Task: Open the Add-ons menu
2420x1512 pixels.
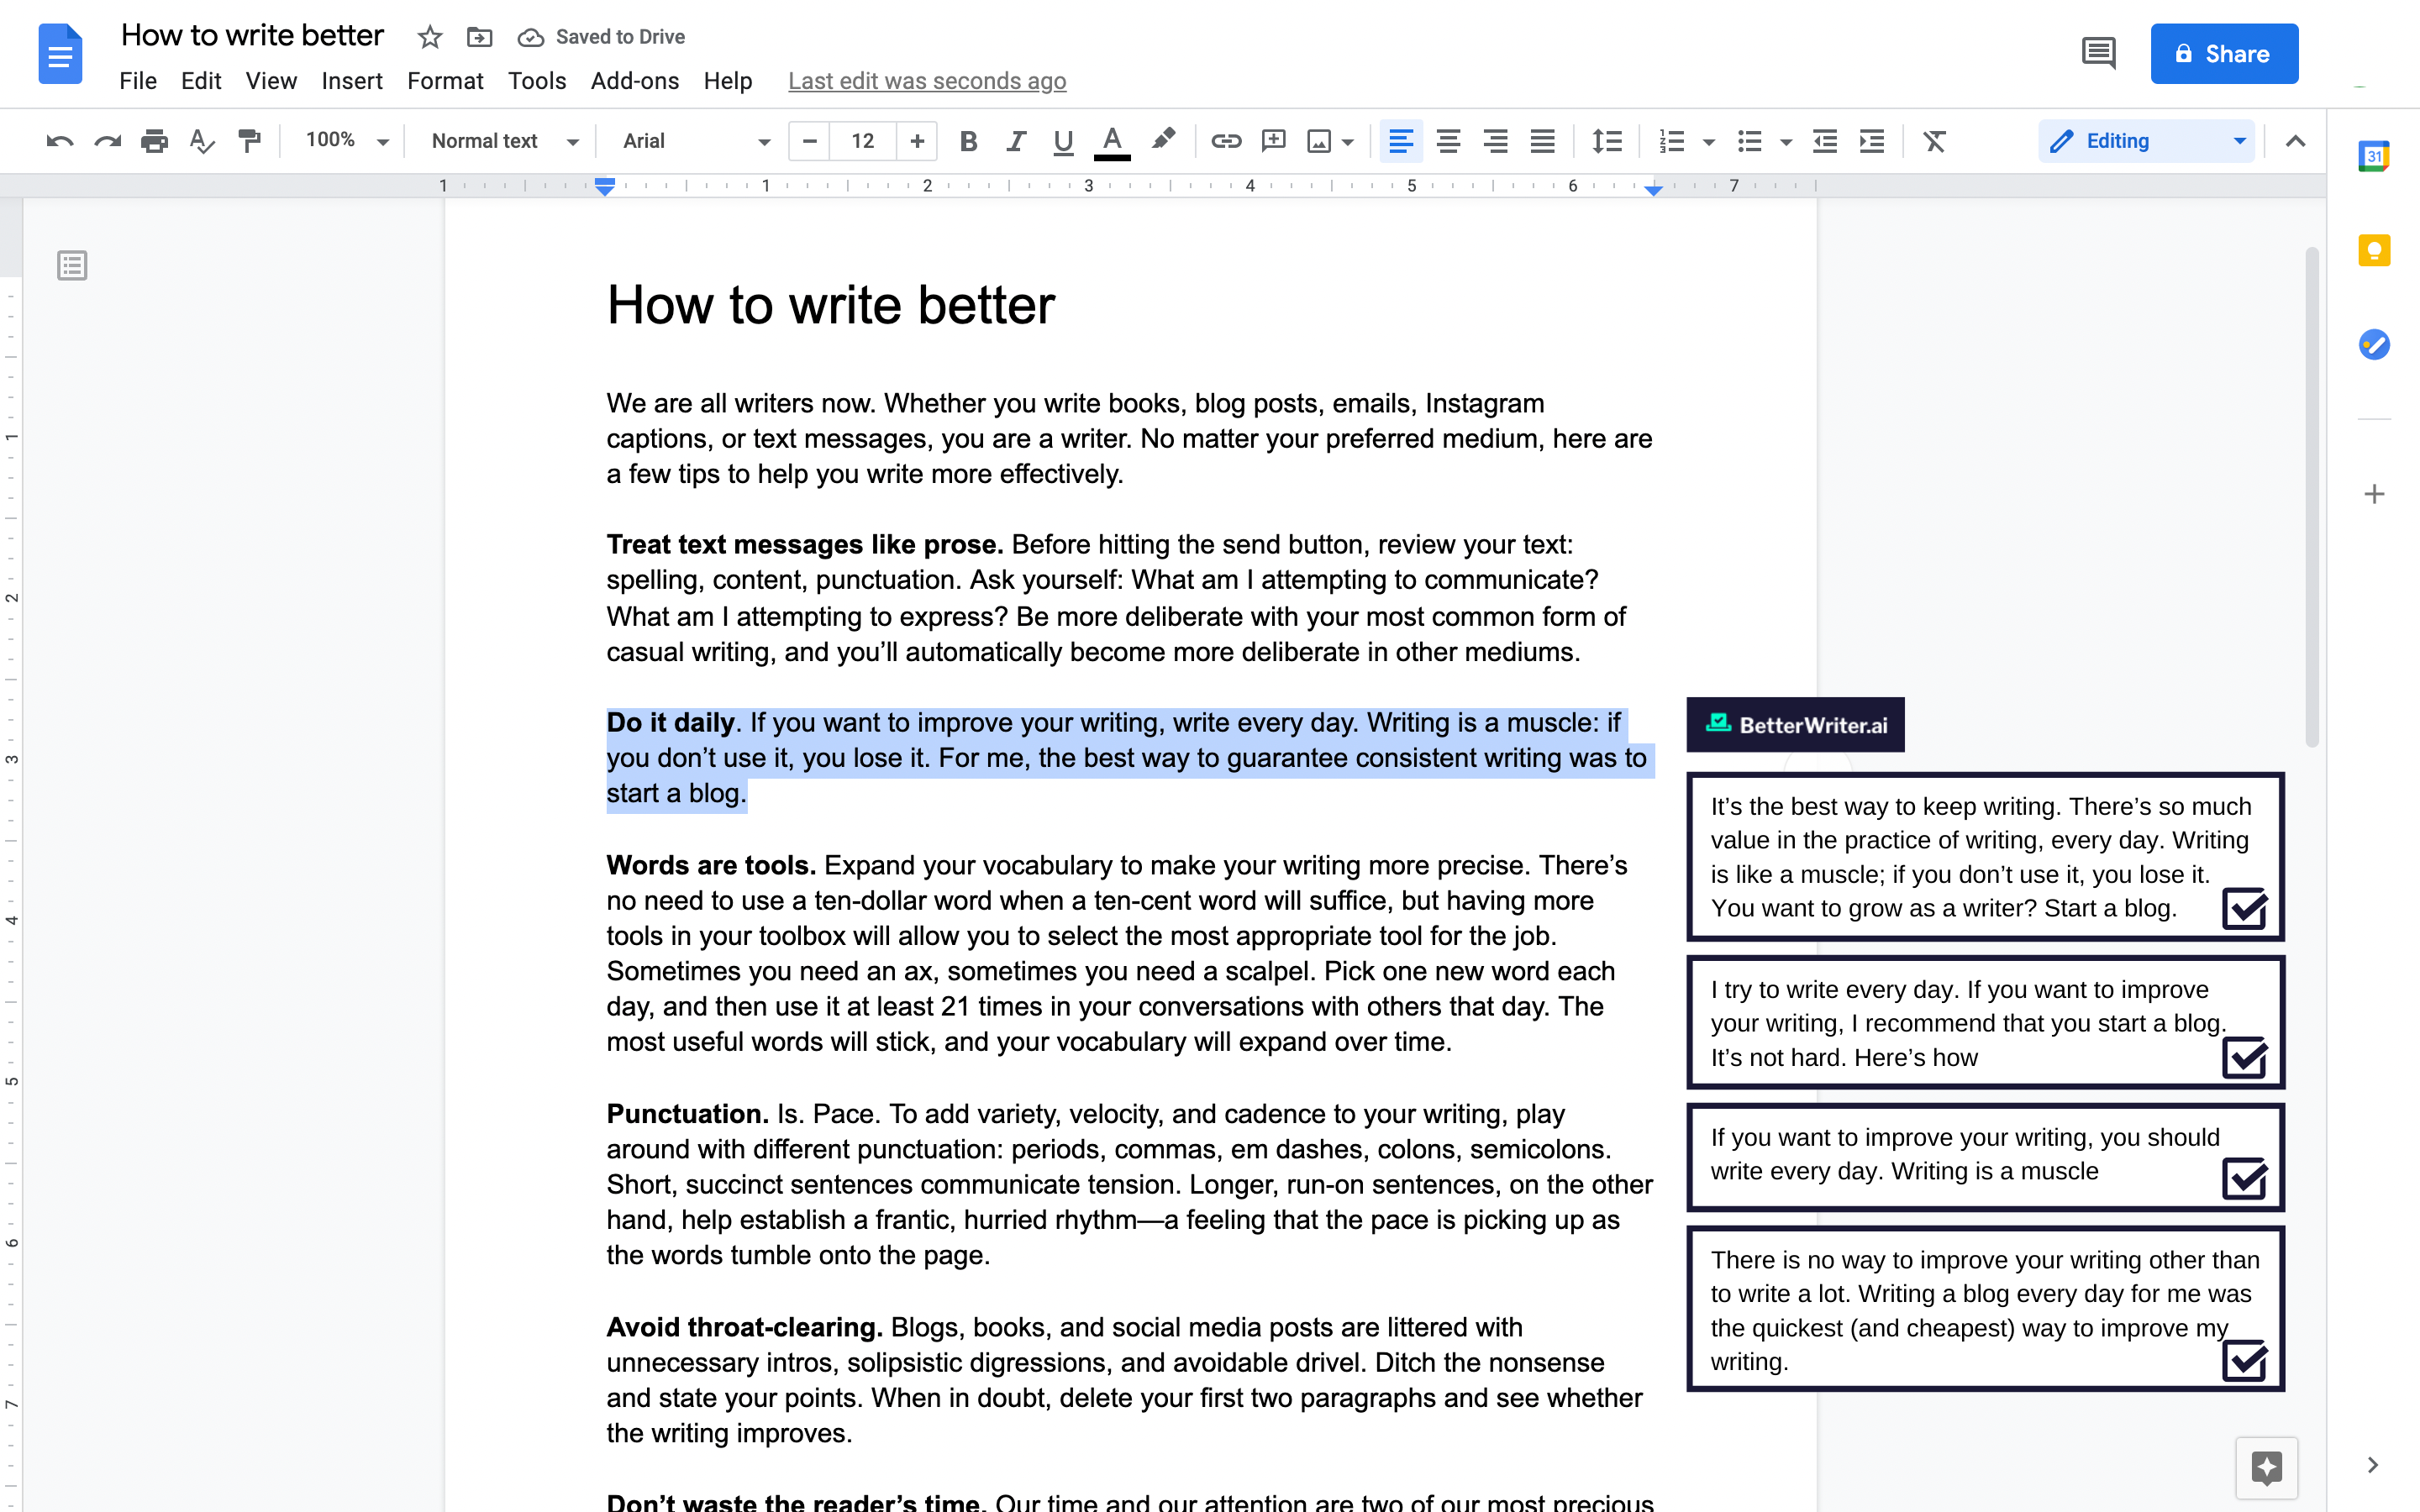Action: [x=634, y=80]
